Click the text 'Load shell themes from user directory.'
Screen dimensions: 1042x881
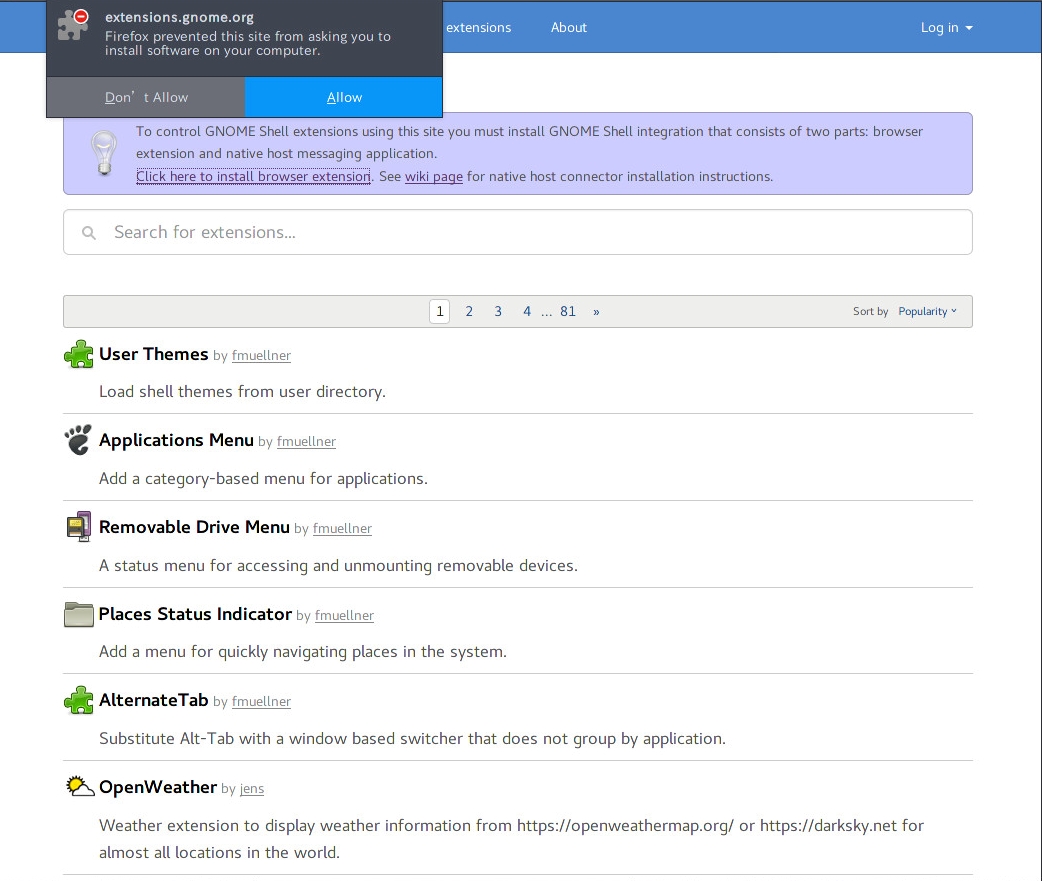click(x=242, y=392)
